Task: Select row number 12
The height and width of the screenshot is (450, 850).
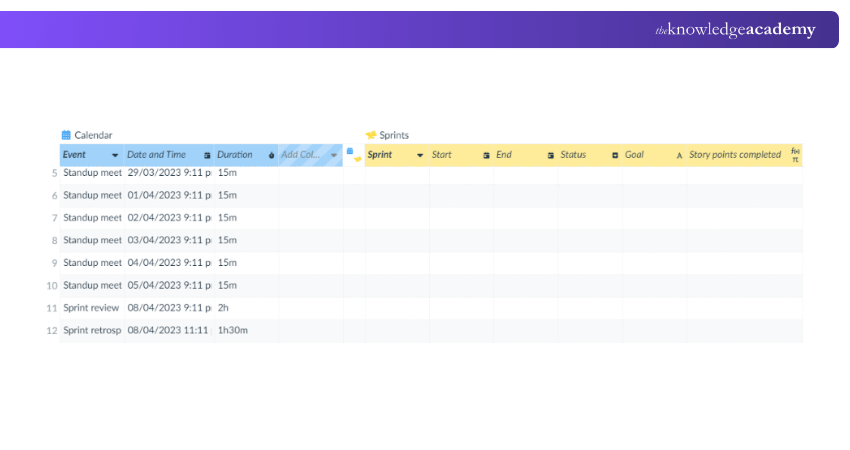Action: [52, 331]
